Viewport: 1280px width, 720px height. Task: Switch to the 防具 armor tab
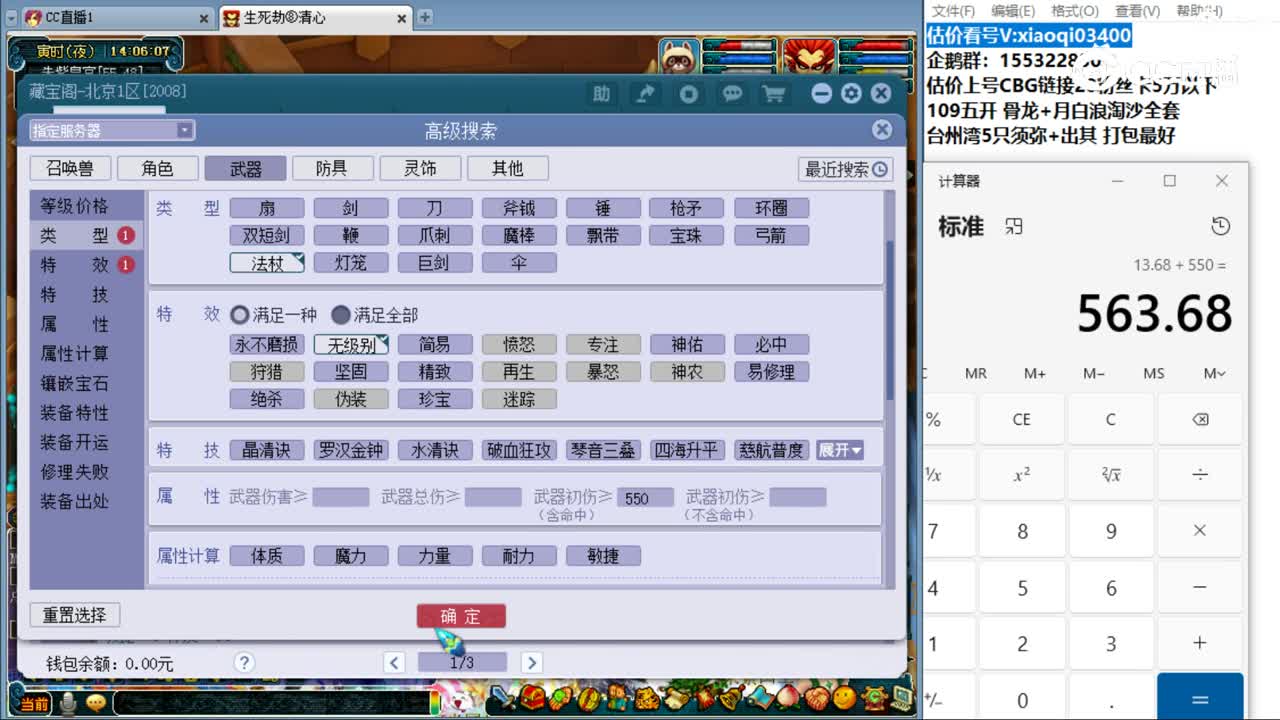pos(332,167)
